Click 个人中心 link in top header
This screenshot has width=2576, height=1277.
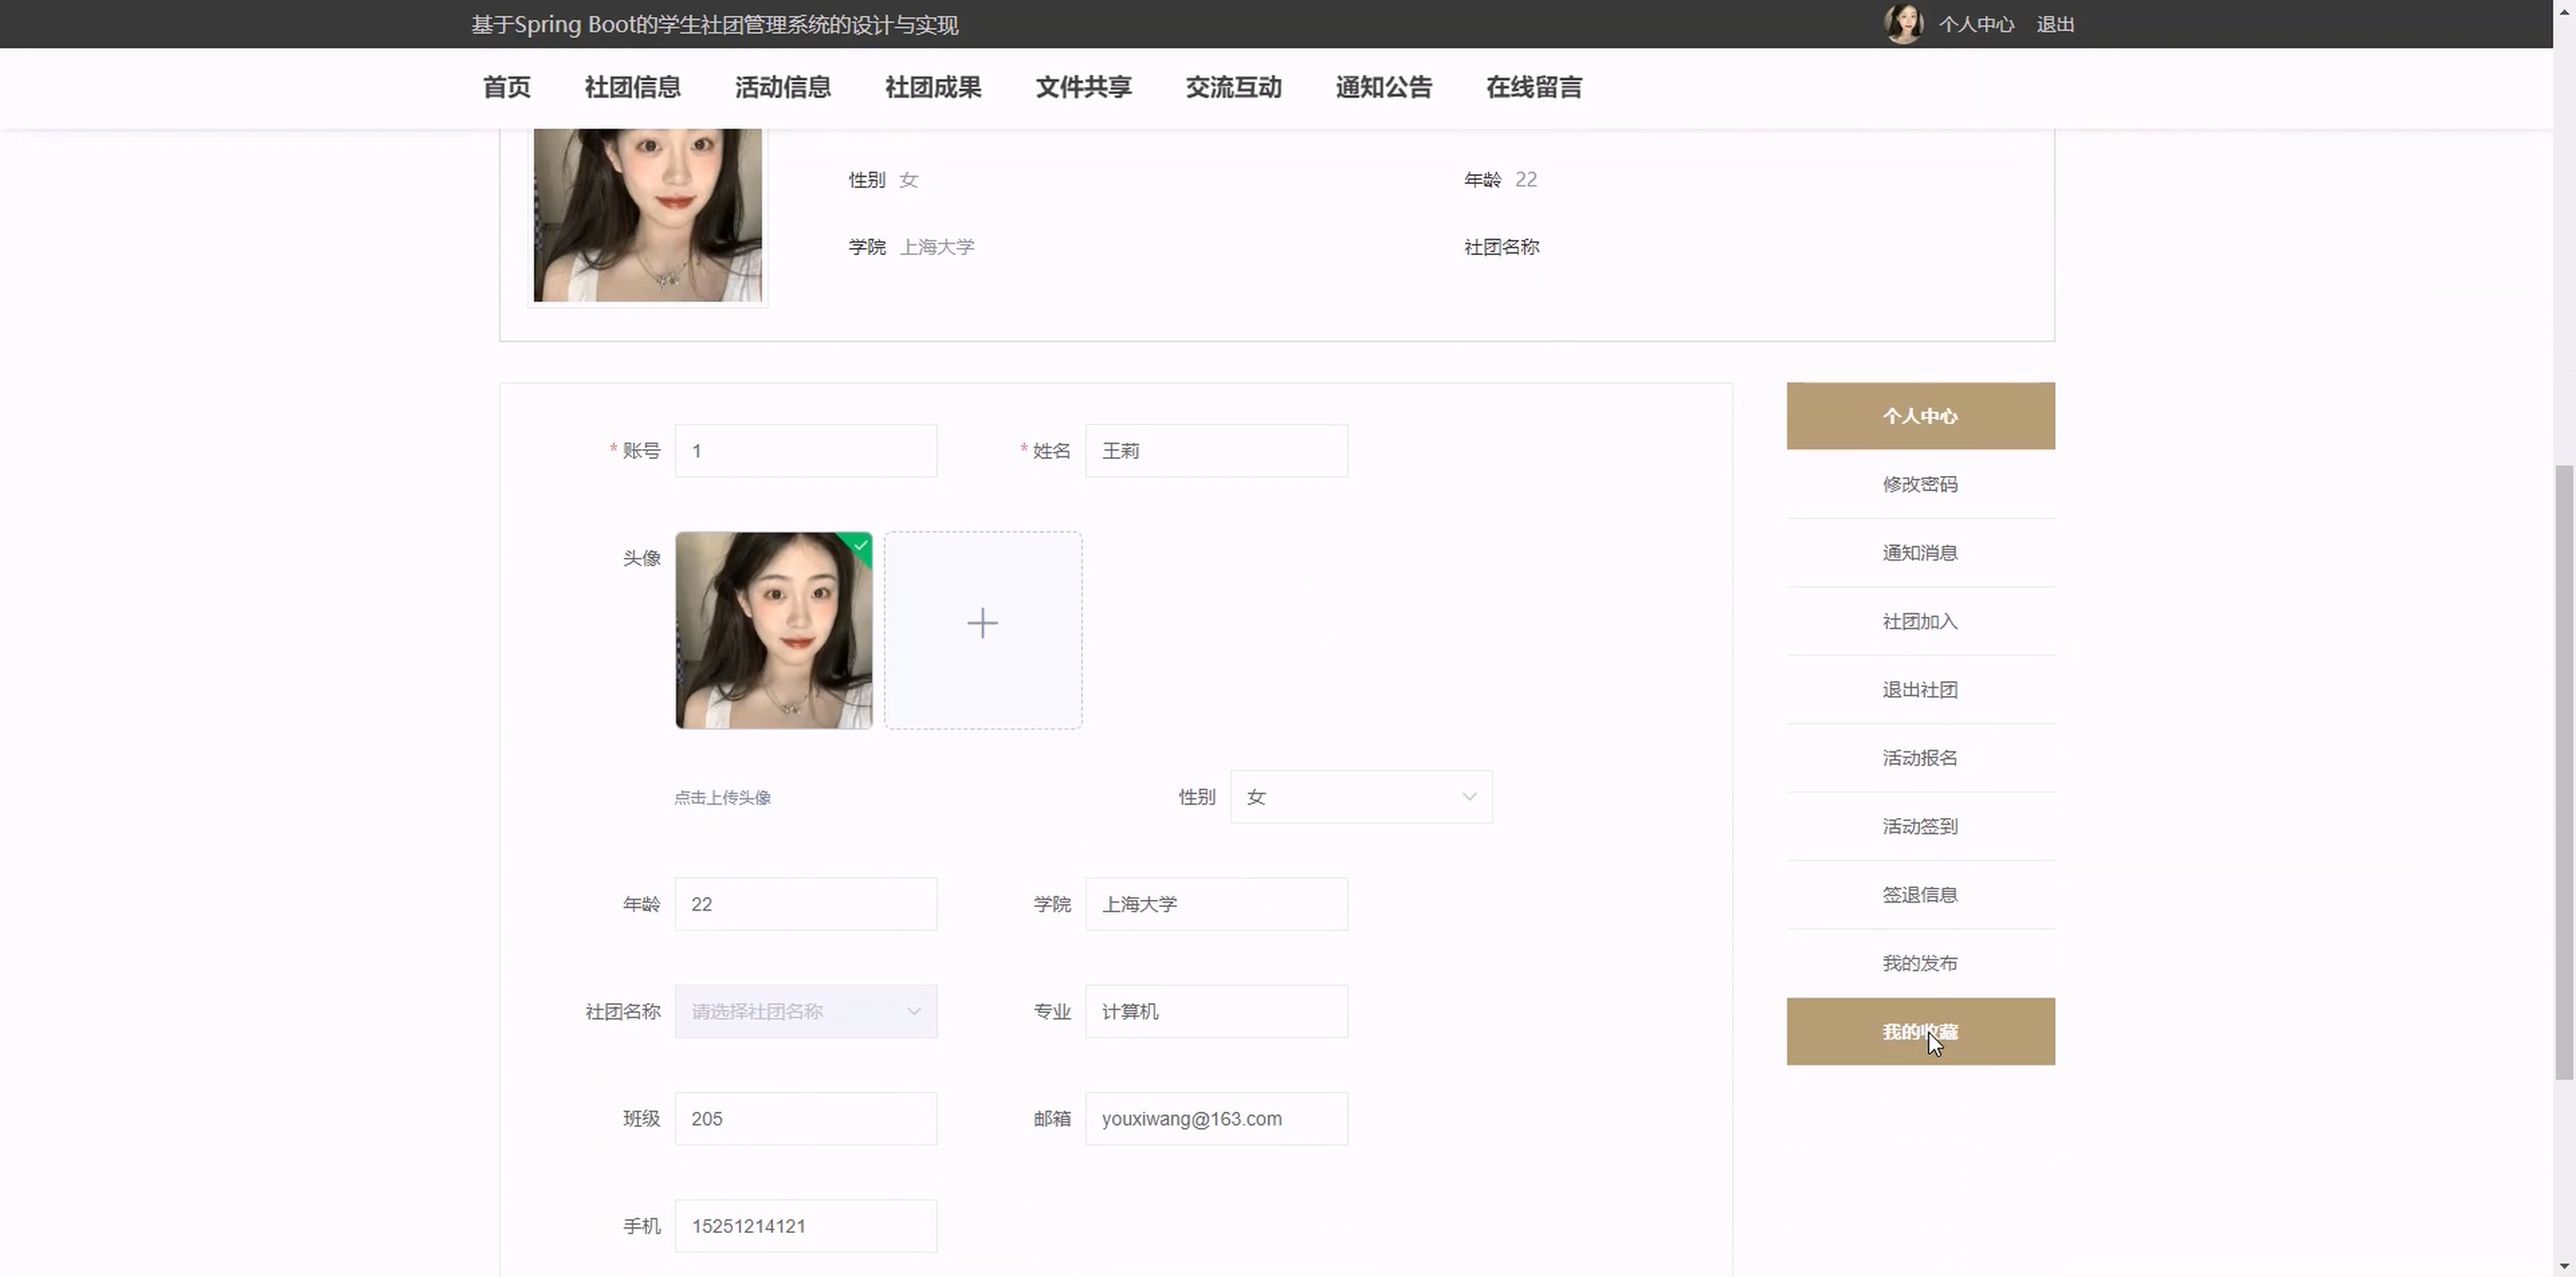(x=1976, y=24)
